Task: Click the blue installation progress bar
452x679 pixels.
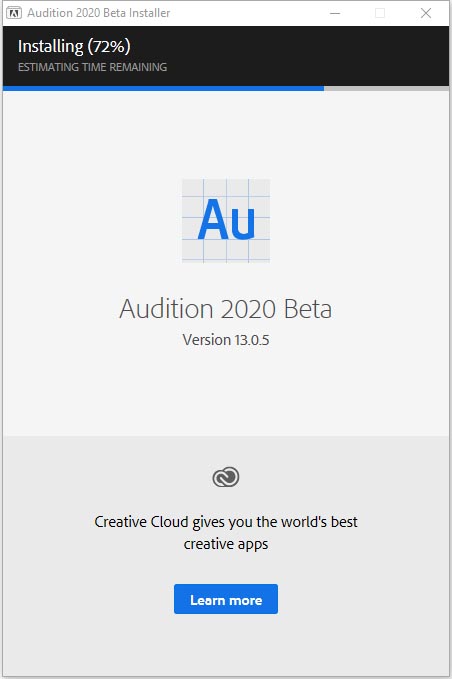Action: coord(163,88)
